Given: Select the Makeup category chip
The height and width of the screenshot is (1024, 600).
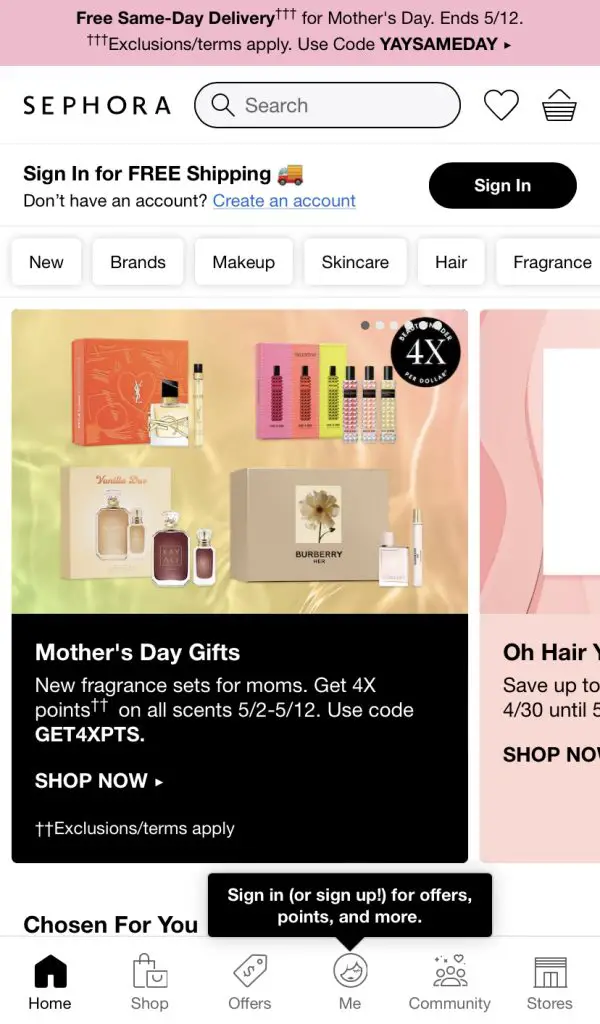Looking at the screenshot, I should click(x=244, y=262).
